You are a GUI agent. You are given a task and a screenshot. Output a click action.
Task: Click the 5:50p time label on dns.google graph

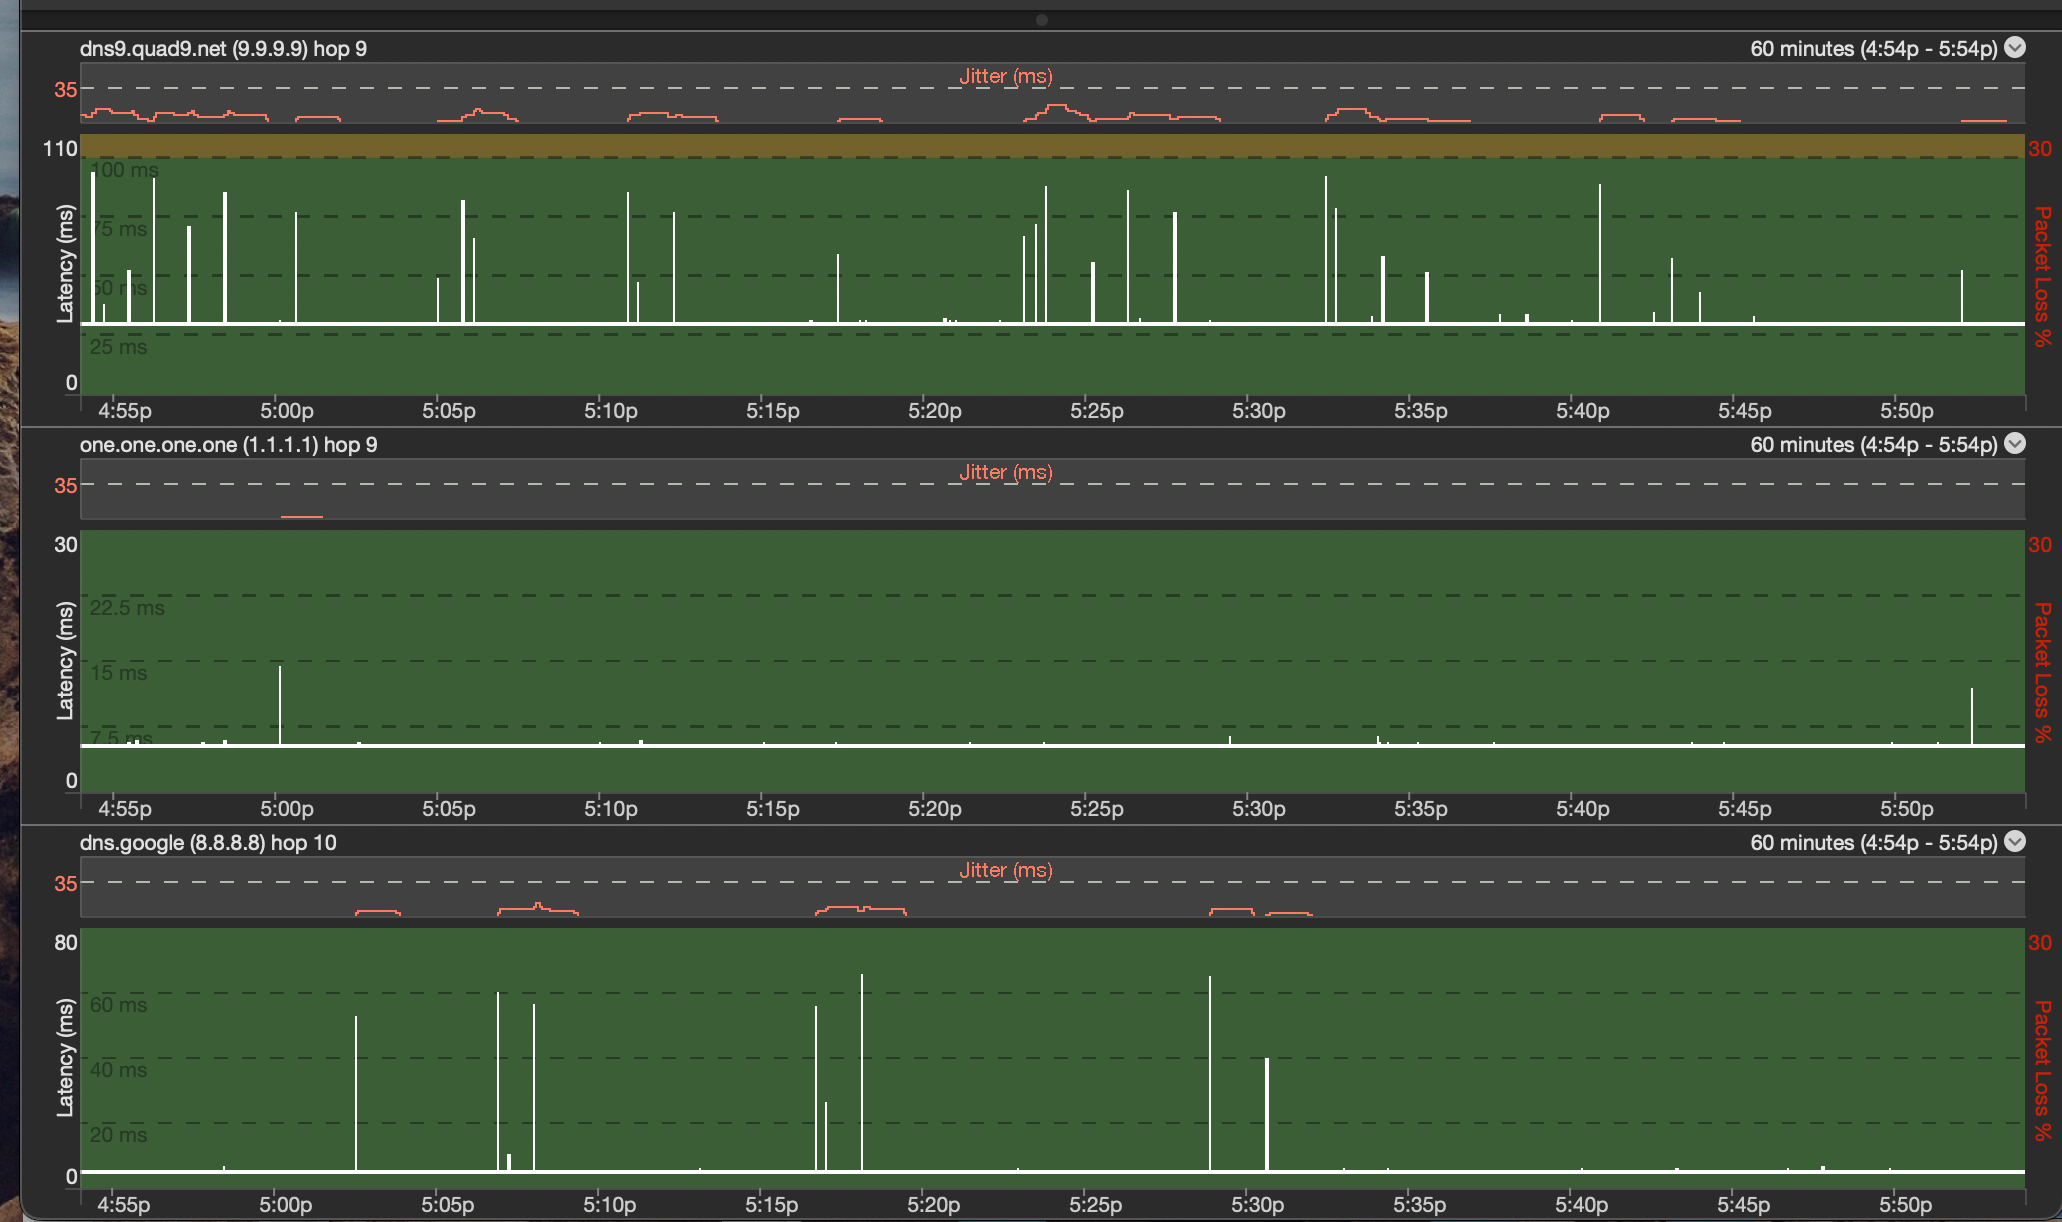tap(1906, 1205)
